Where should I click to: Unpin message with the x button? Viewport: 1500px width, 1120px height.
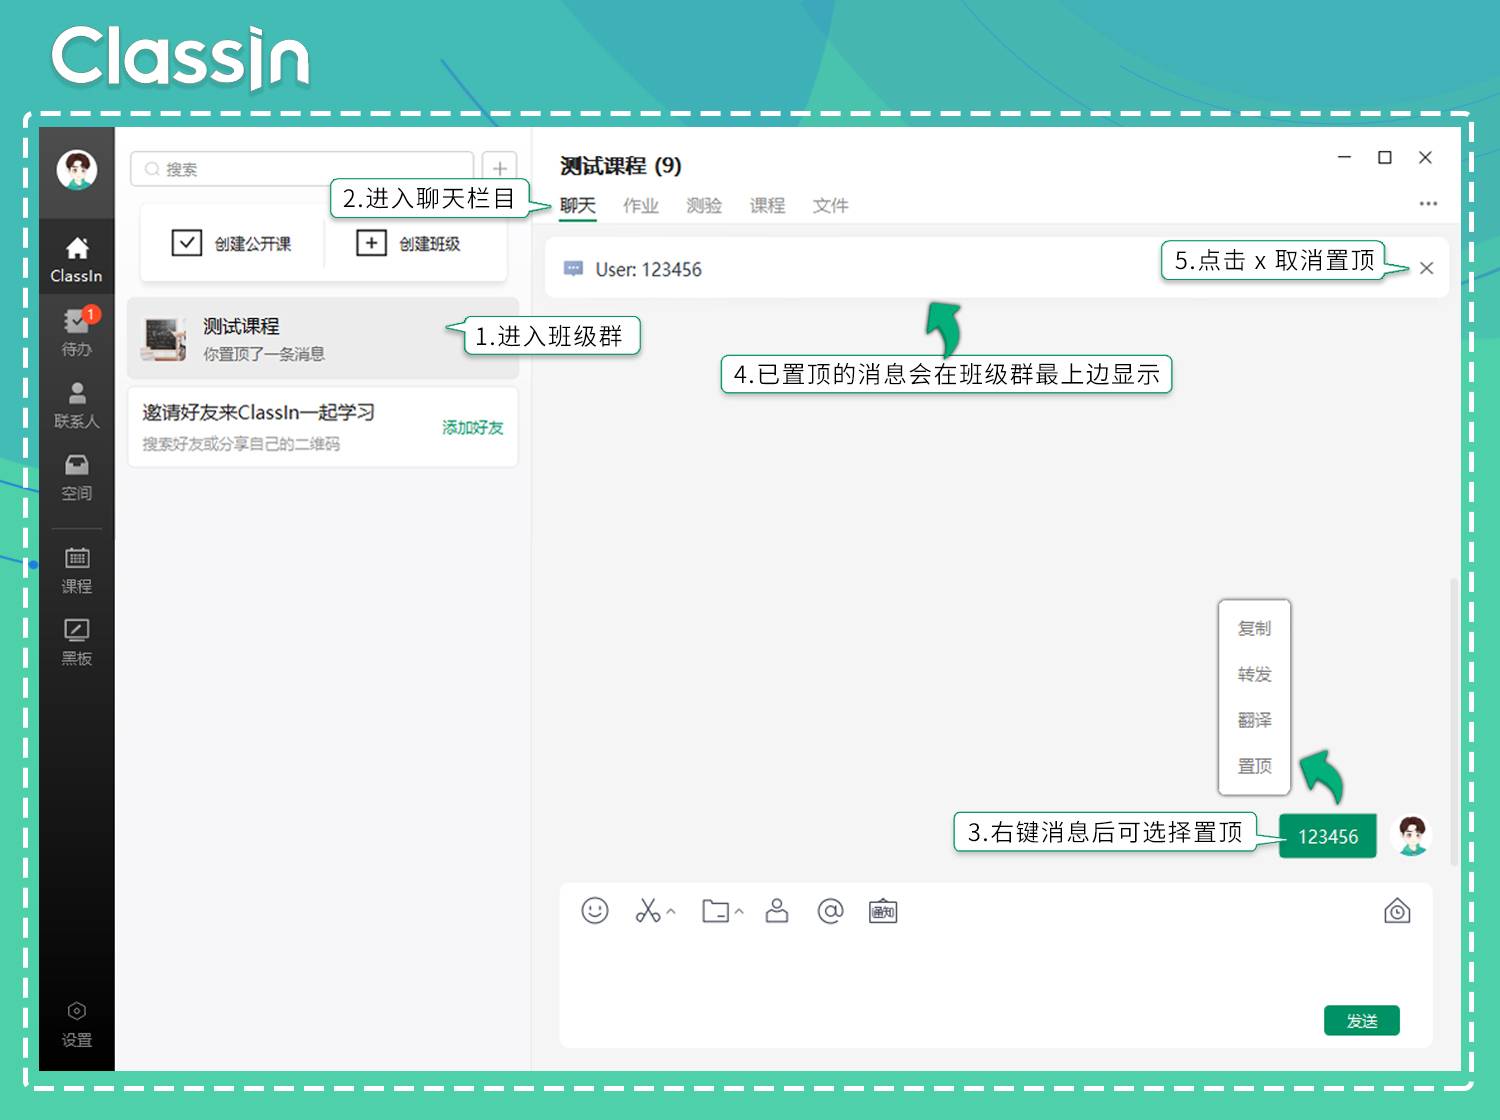pos(1427,268)
